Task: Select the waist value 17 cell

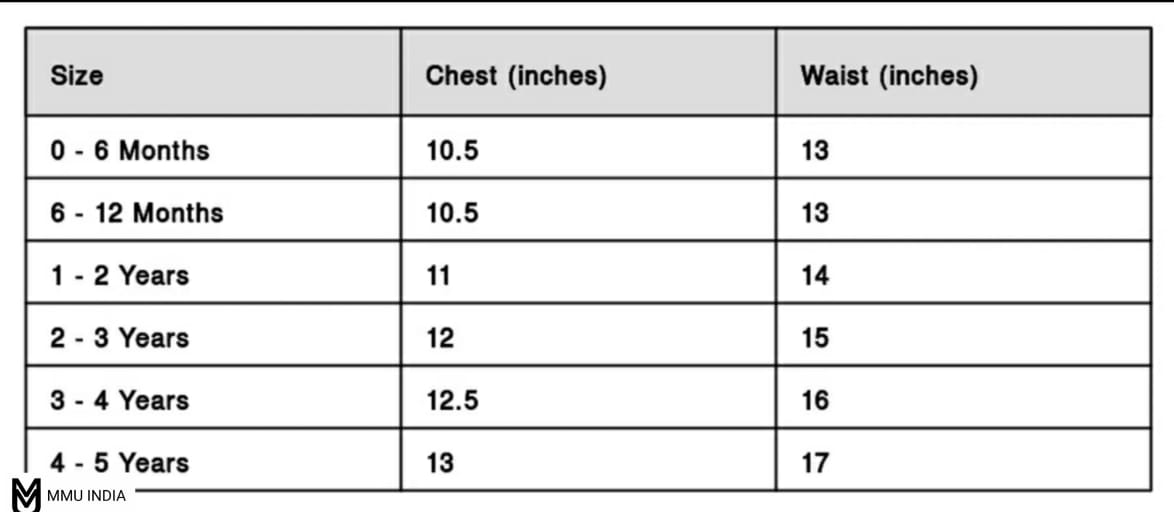Action: [x=815, y=462]
